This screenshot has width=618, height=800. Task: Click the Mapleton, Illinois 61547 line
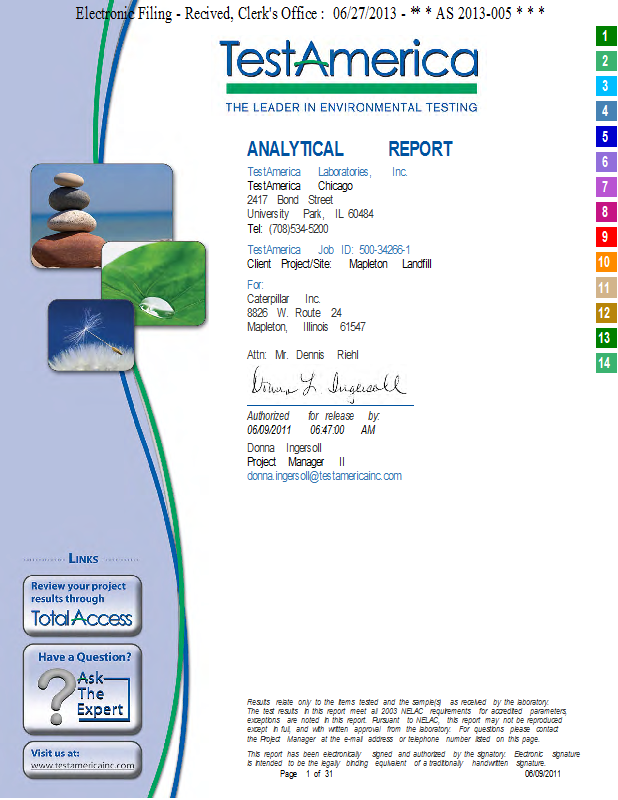(306, 327)
